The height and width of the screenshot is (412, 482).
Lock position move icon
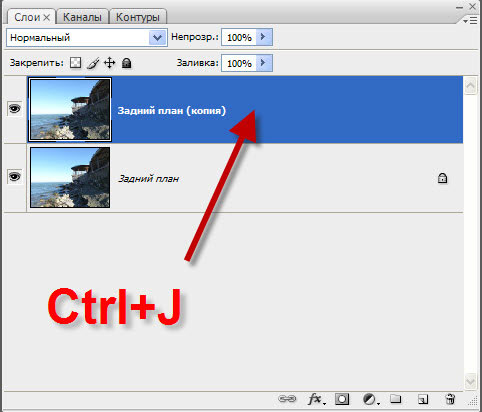click(x=110, y=63)
